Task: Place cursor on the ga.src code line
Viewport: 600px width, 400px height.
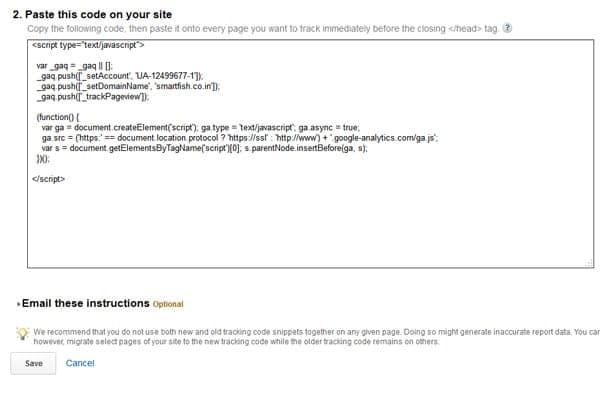Action: click(x=240, y=138)
